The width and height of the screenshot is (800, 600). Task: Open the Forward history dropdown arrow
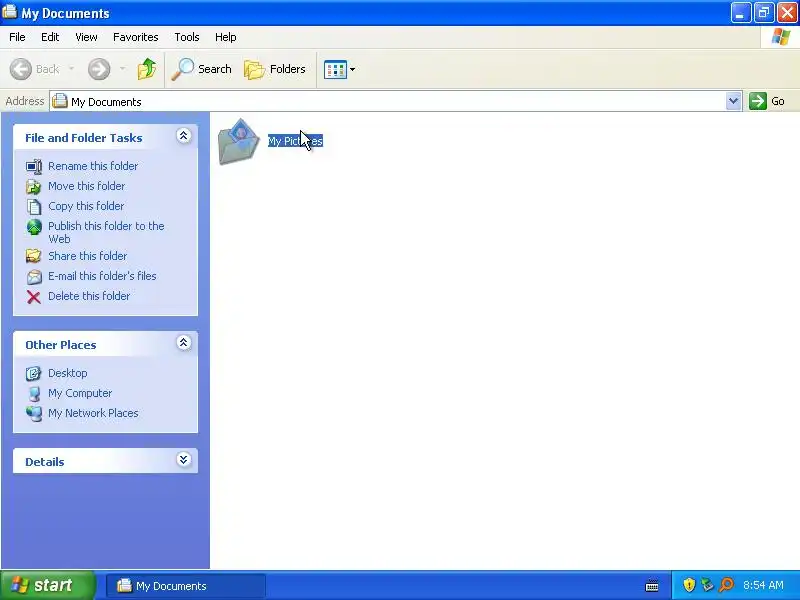122,69
